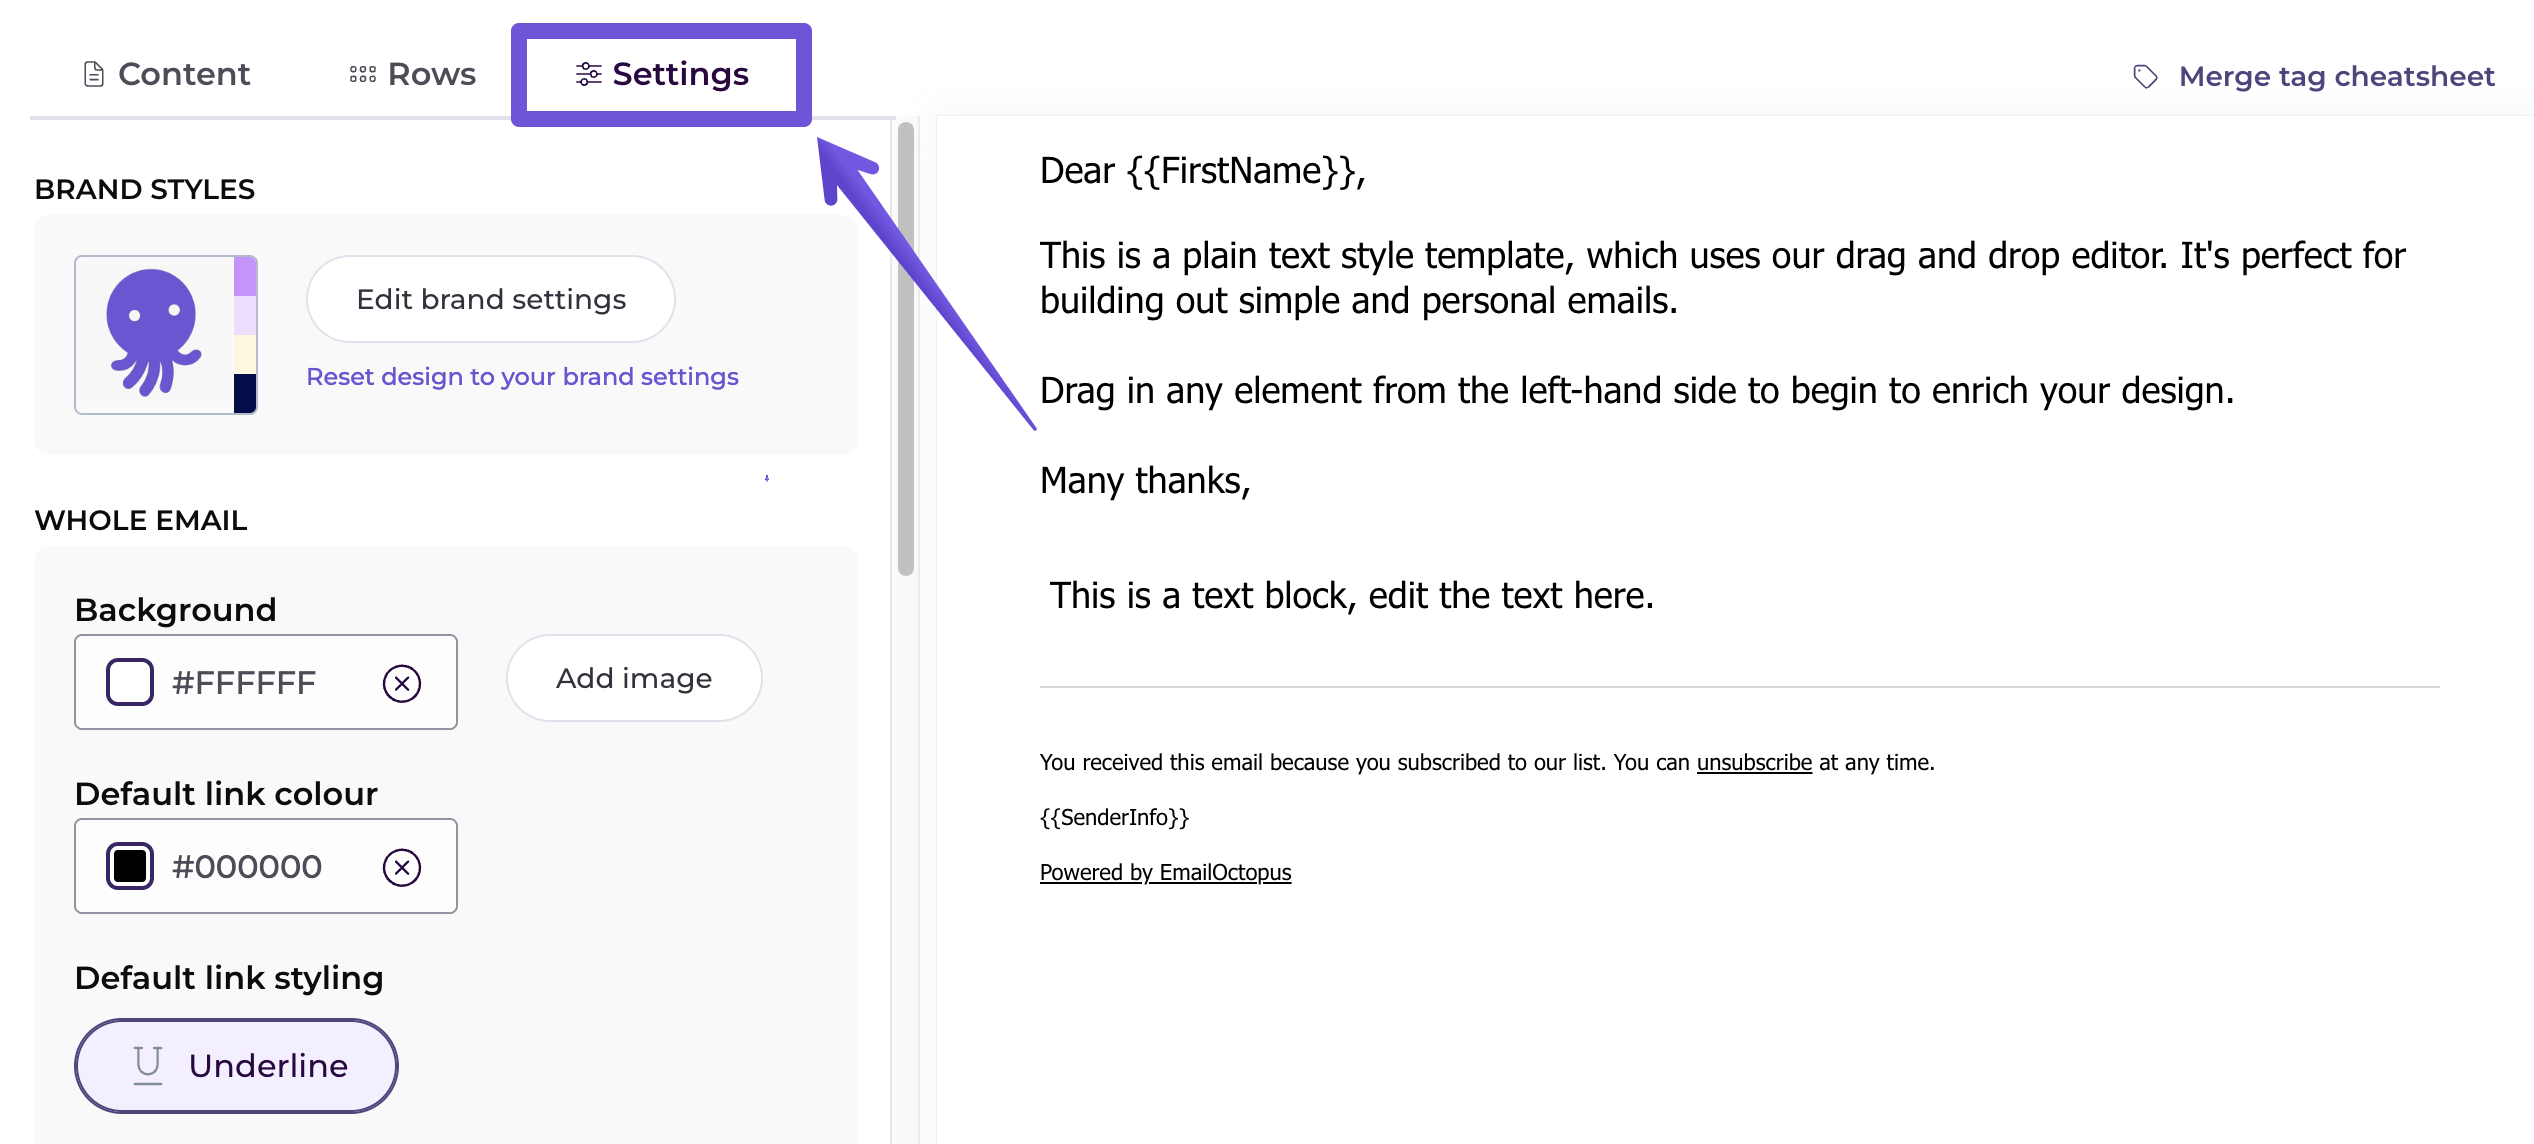Click the merge tag label icon
Viewport: 2534px width, 1144px height.
point(2145,76)
